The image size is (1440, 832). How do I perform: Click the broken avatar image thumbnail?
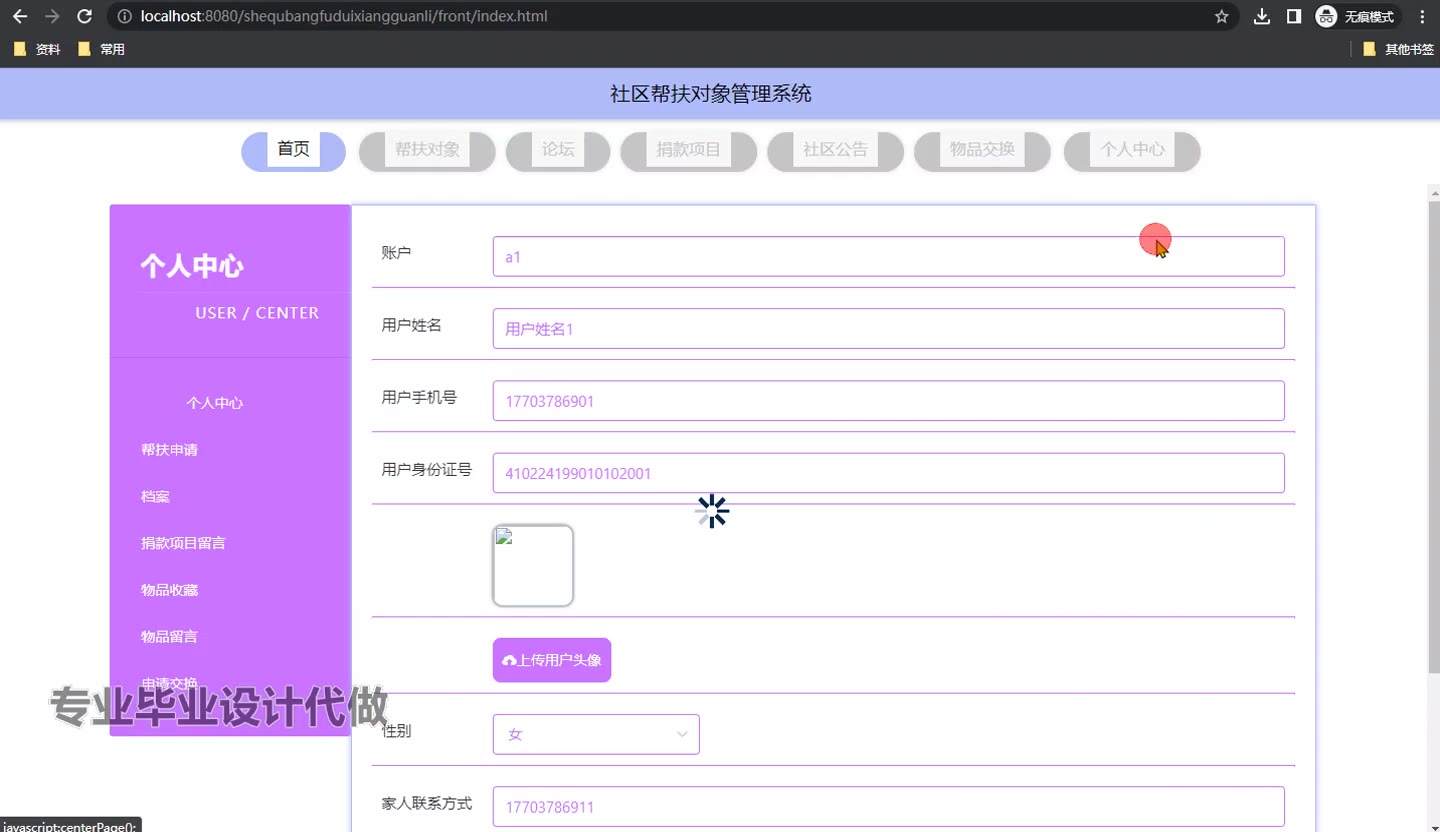[533, 565]
